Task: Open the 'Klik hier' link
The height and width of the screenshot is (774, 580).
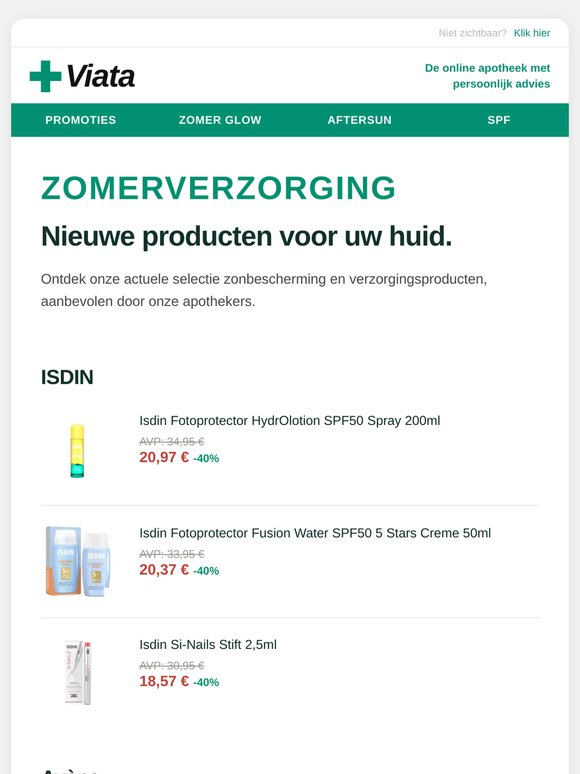Action: click(532, 33)
